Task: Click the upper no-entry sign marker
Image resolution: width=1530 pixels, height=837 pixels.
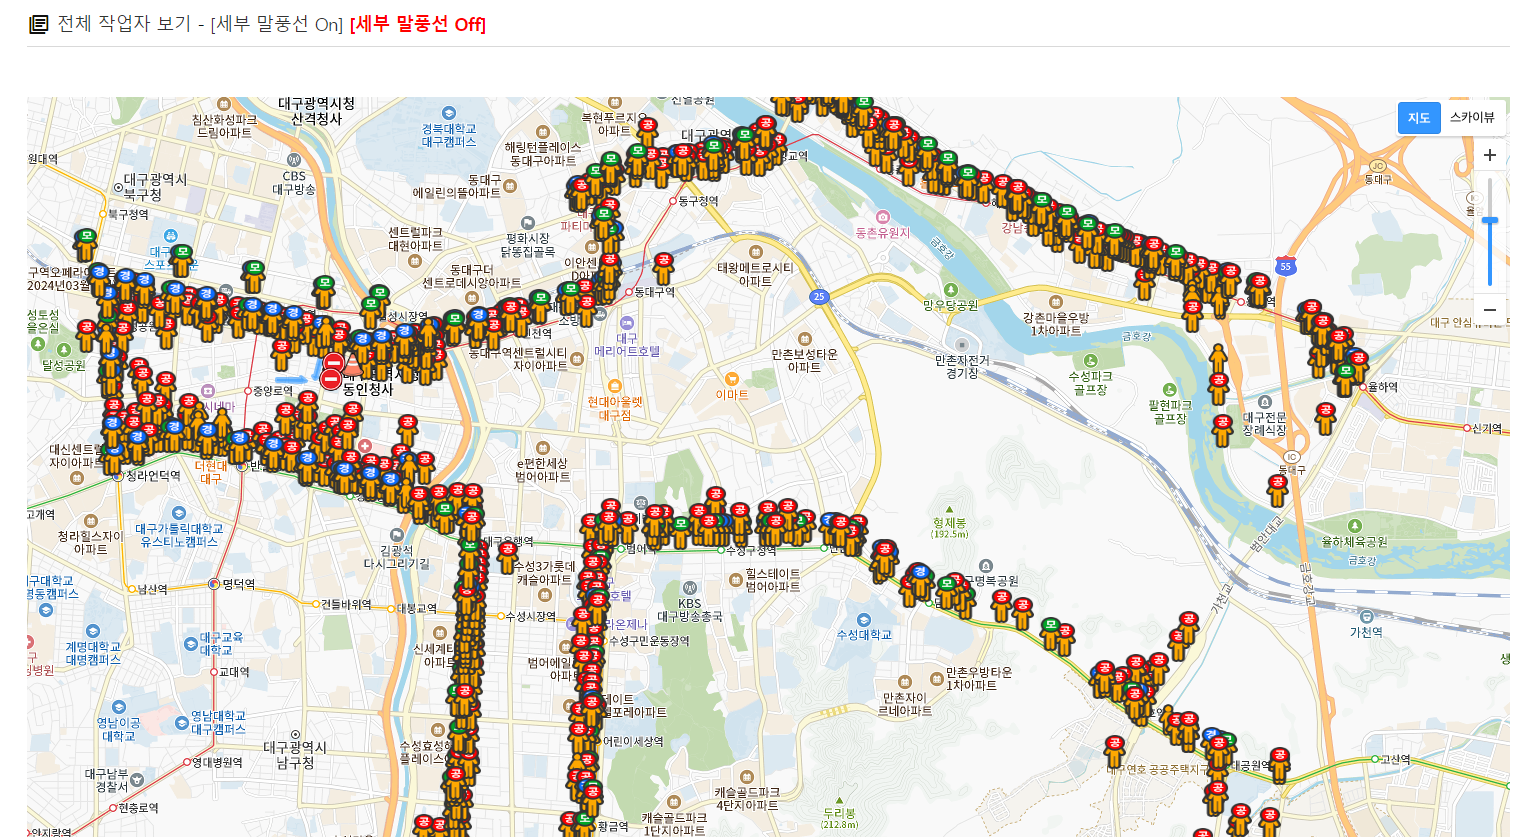Action: click(334, 361)
